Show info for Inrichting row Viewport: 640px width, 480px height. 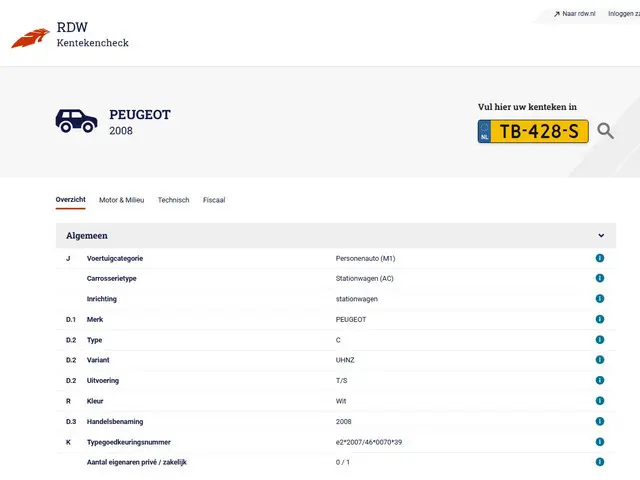[x=600, y=299]
